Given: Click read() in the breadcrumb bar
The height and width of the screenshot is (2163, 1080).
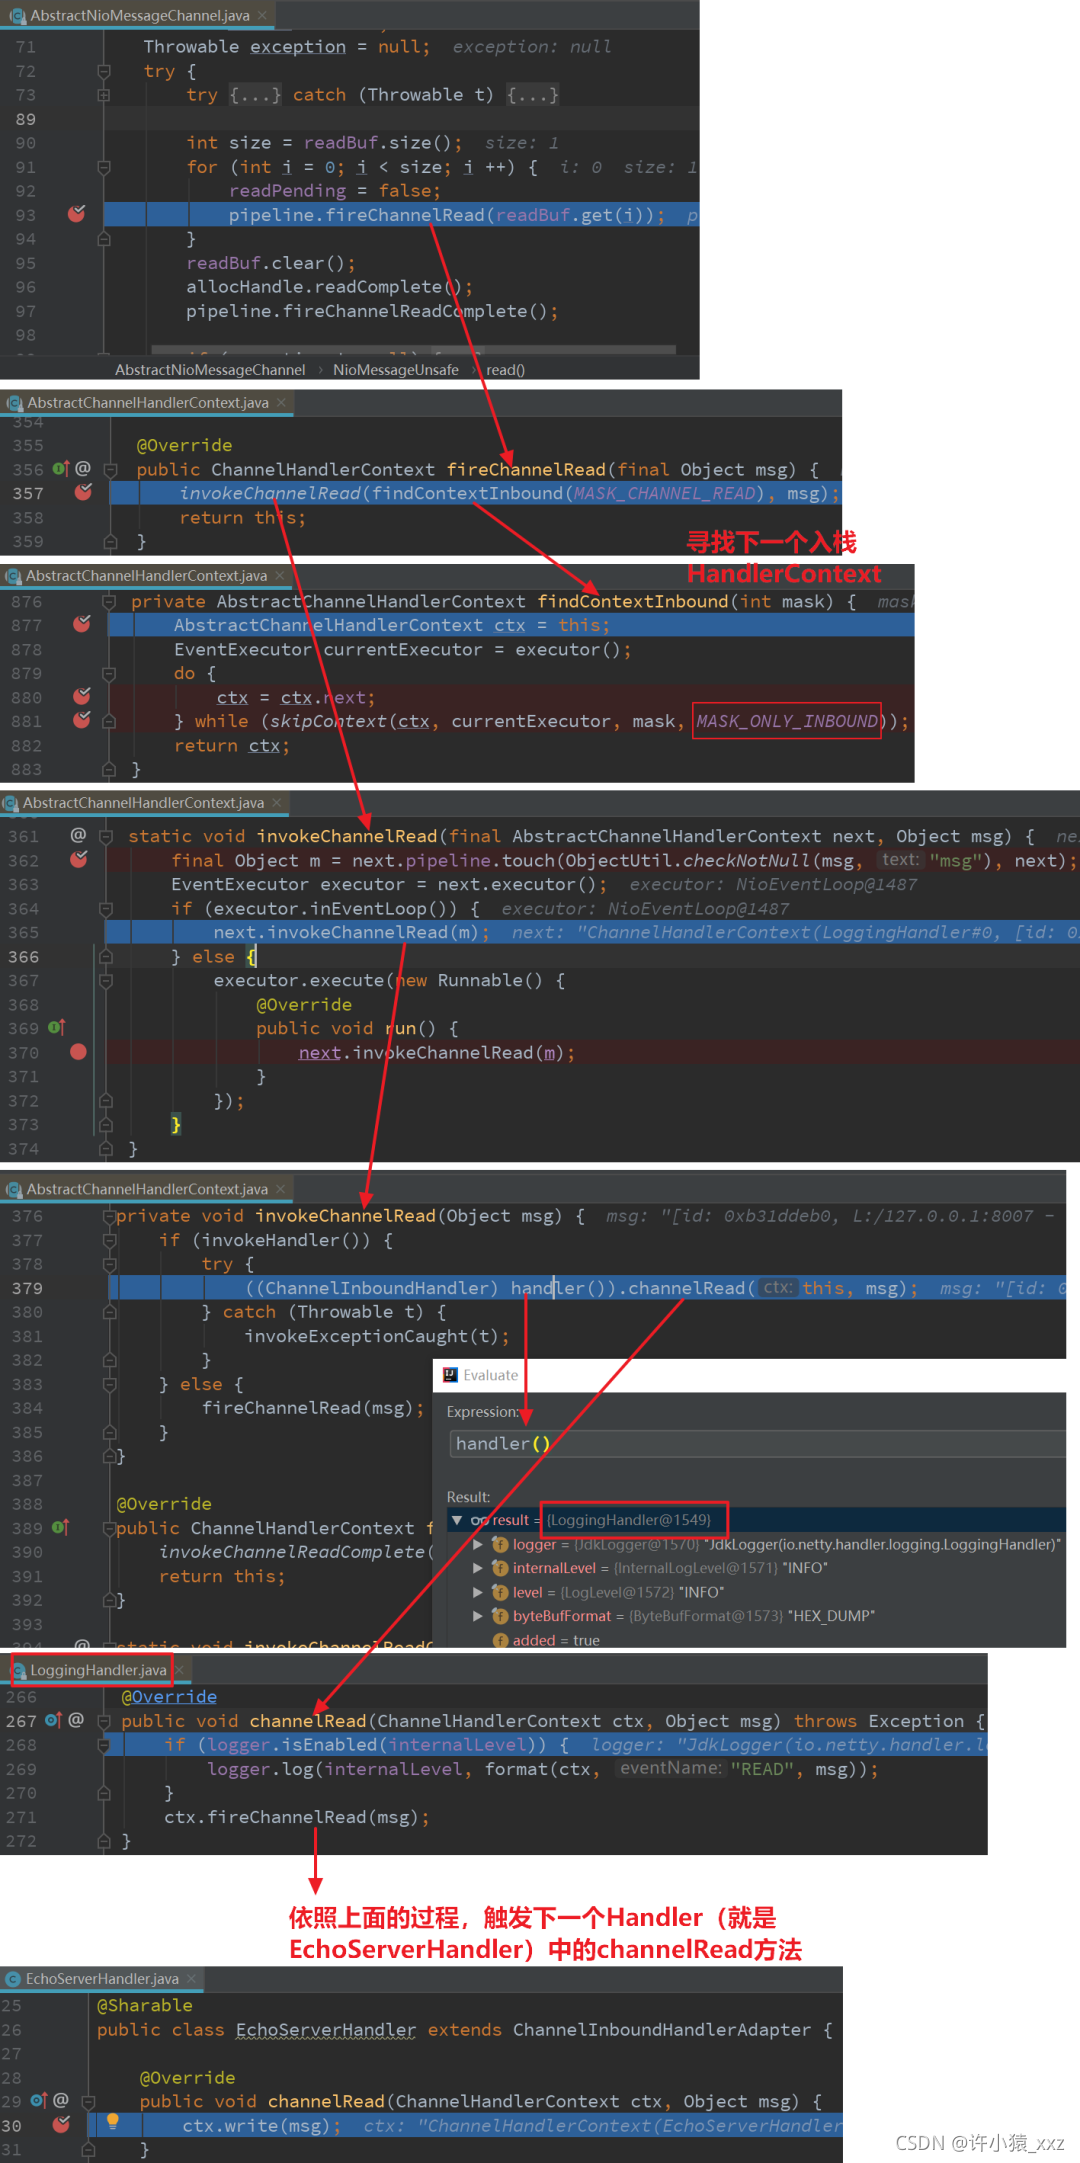Looking at the screenshot, I should (x=505, y=369).
